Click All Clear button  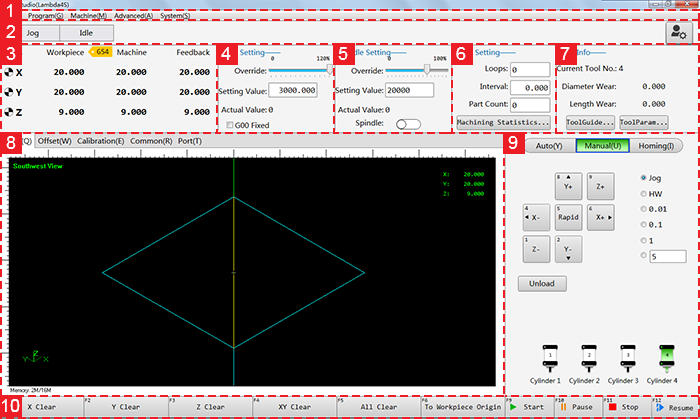coord(379,407)
